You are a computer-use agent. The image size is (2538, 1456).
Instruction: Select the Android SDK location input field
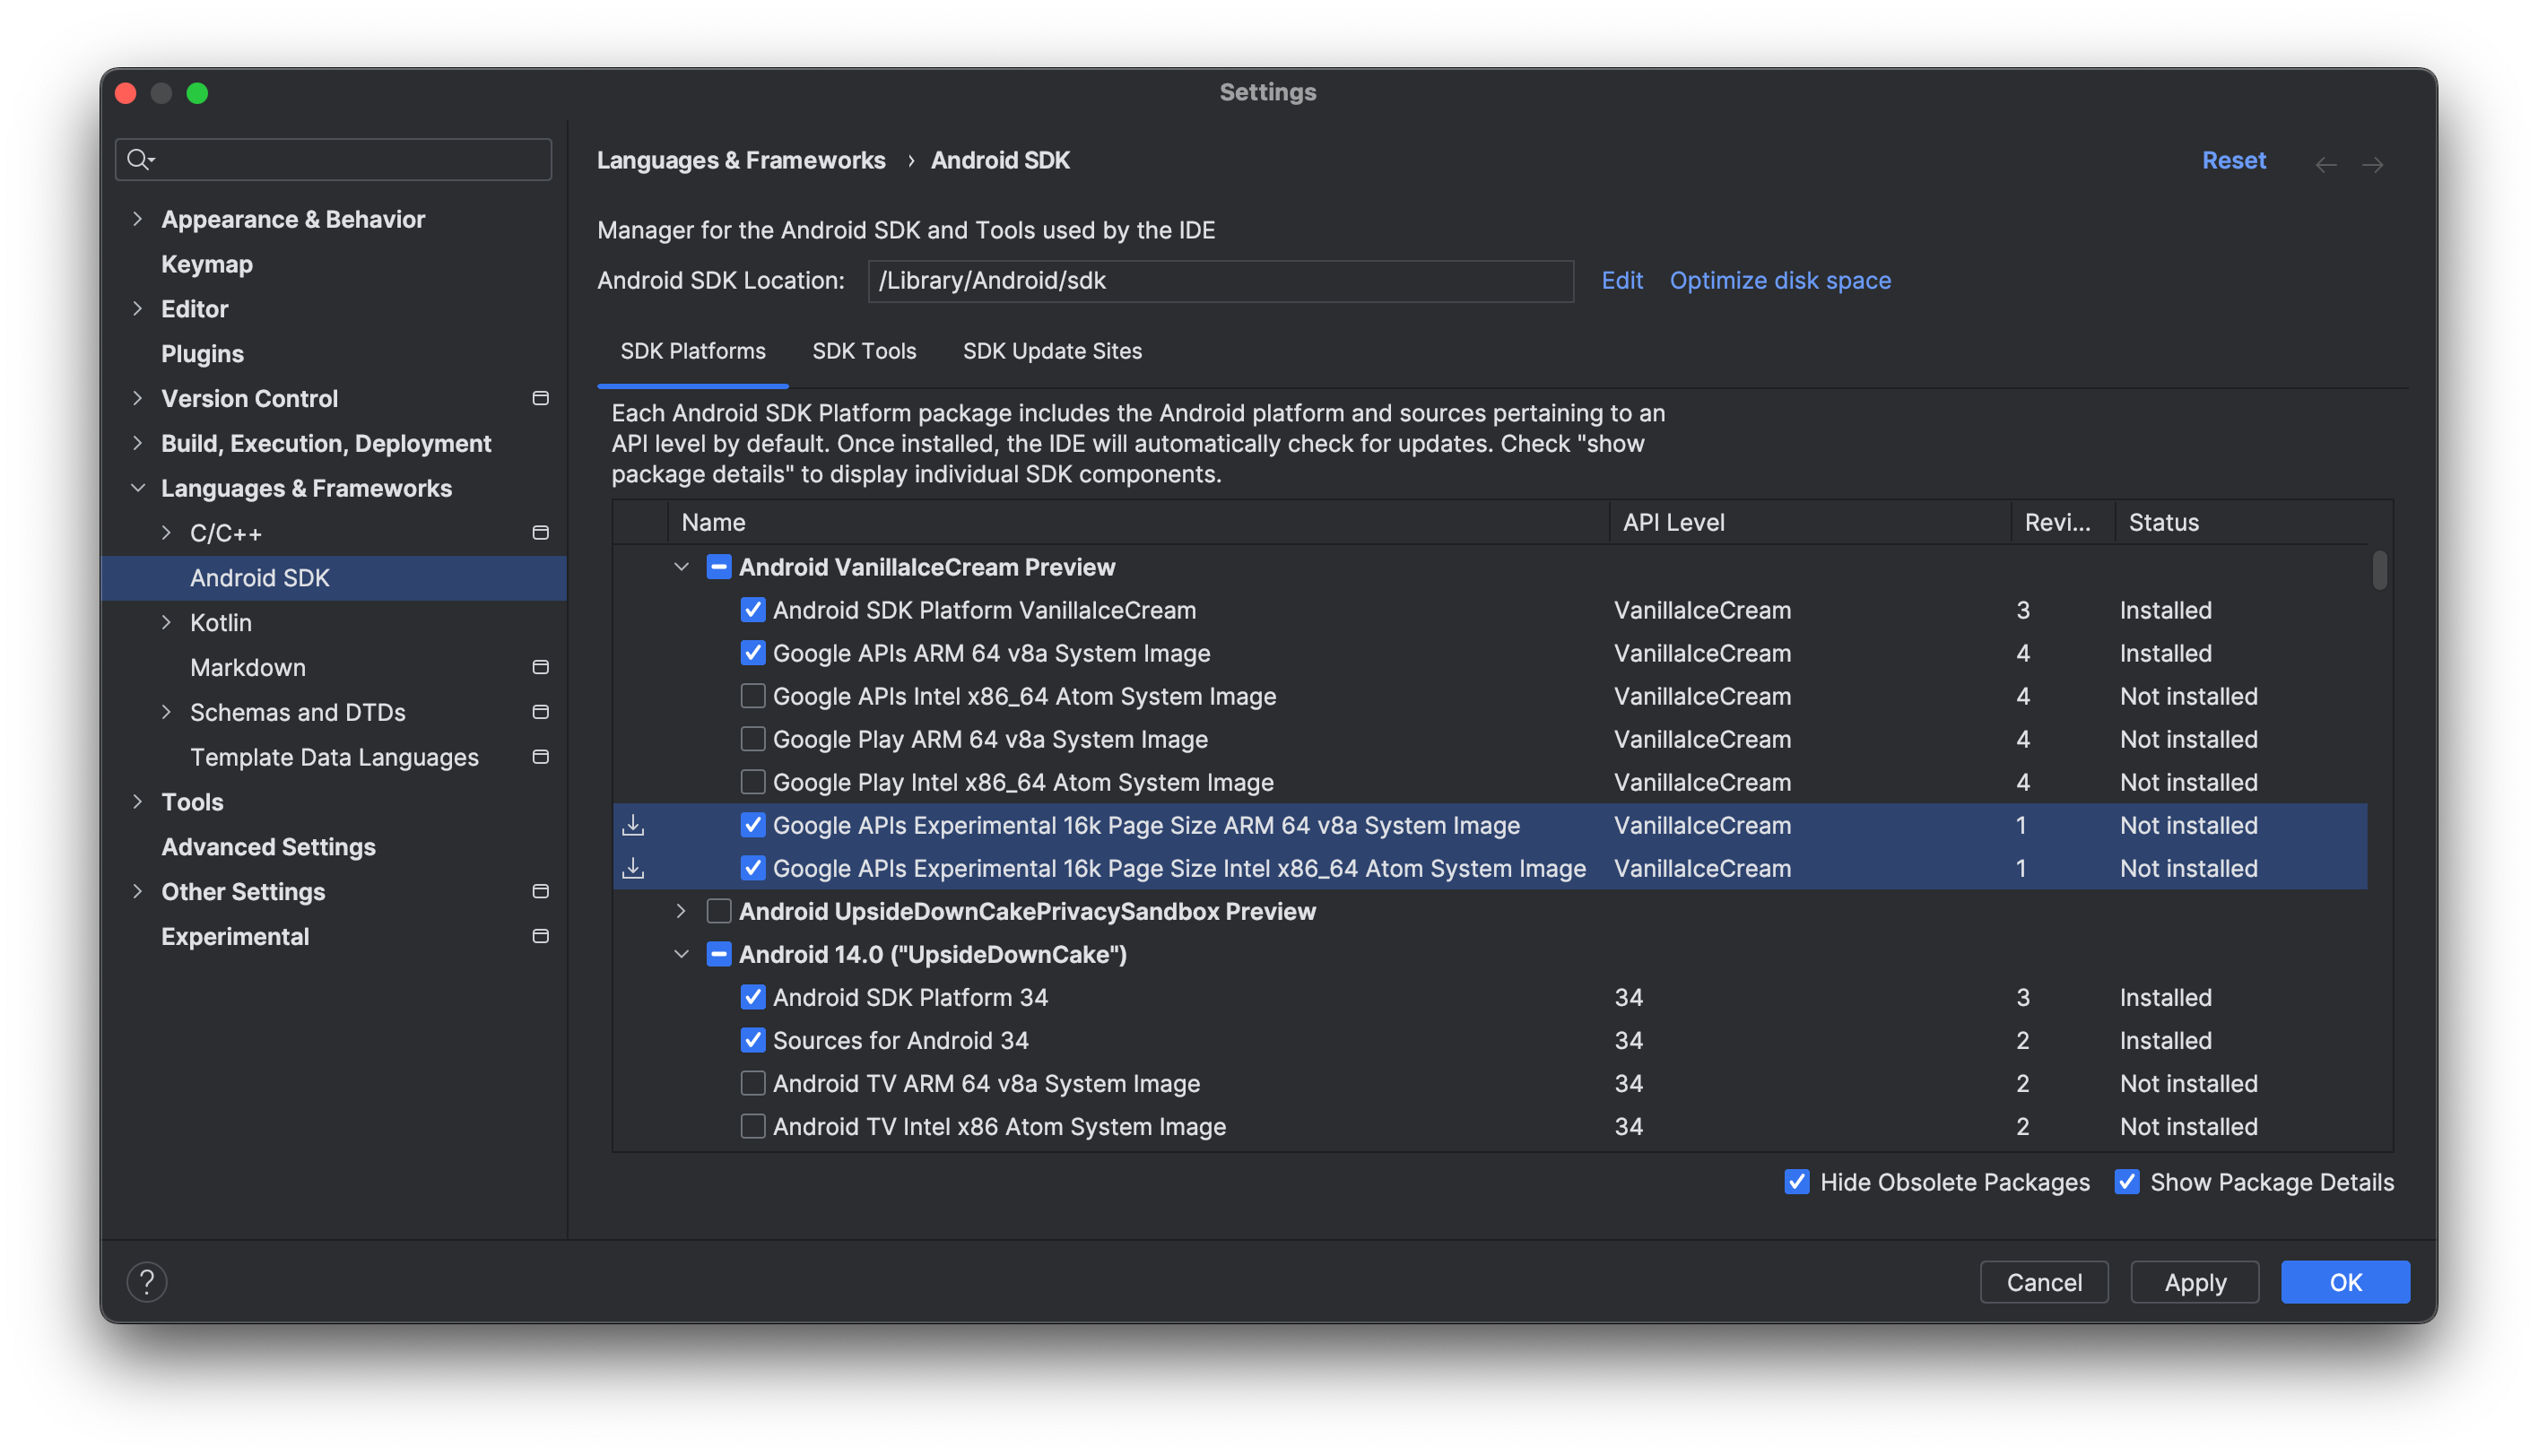(x=1221, y=279)
